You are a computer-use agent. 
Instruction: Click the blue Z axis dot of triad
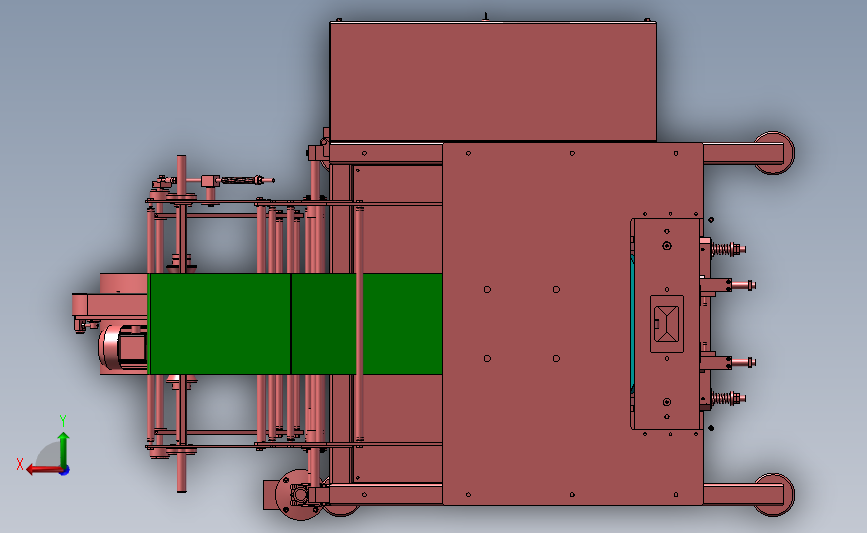(x=65, y=471)
